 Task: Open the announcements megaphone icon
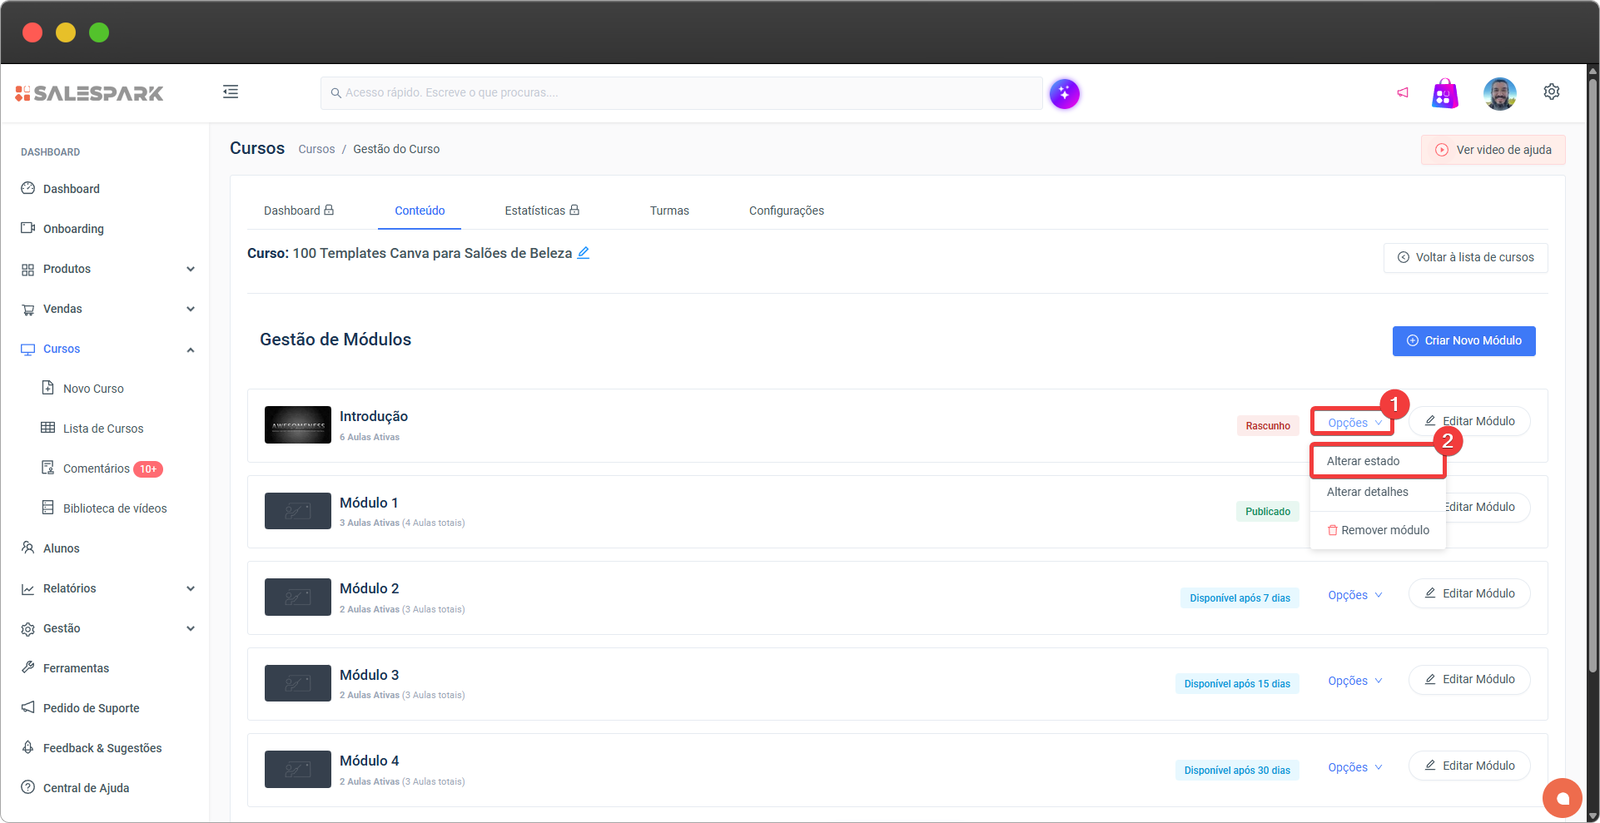[x=1402, y=93]
